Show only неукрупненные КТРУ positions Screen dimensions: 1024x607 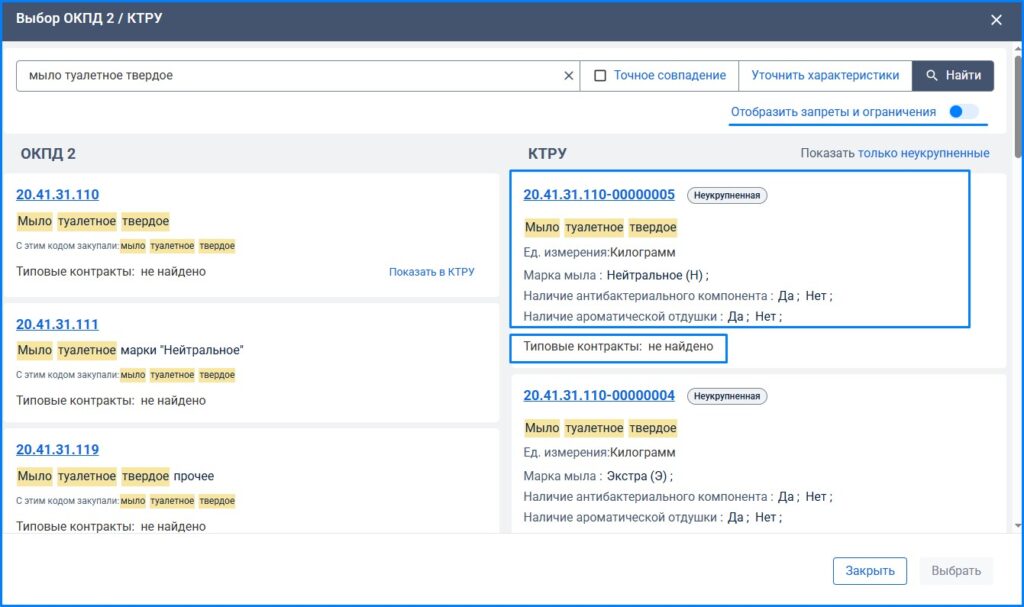pyautogui.click(x=923, y=153)
